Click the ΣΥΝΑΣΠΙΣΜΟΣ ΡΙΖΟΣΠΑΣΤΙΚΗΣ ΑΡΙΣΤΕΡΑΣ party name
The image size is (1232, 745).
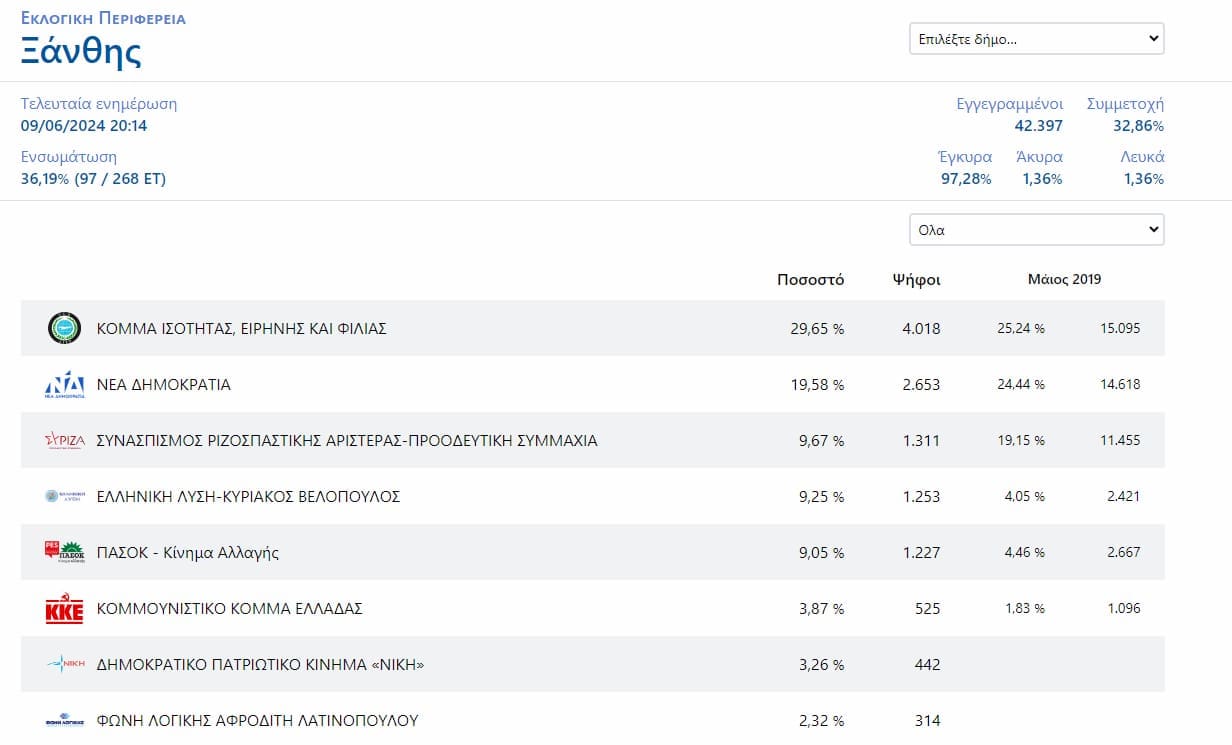347,440
